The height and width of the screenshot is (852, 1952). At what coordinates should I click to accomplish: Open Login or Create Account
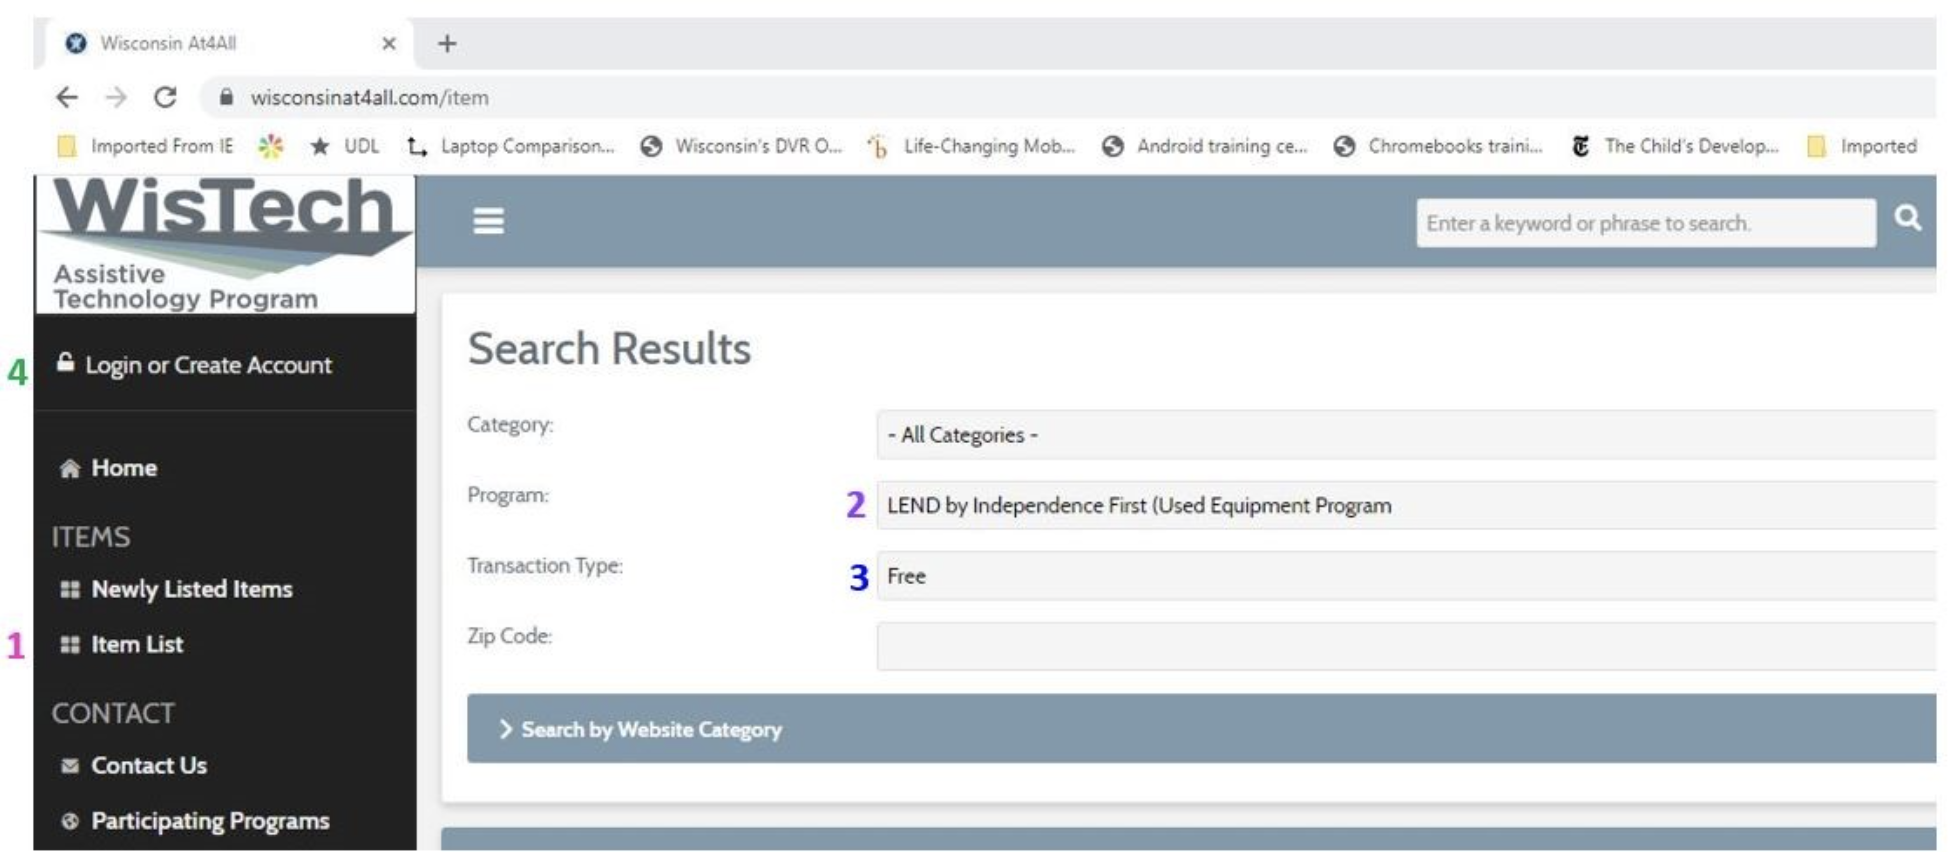[x=208, y=365]
